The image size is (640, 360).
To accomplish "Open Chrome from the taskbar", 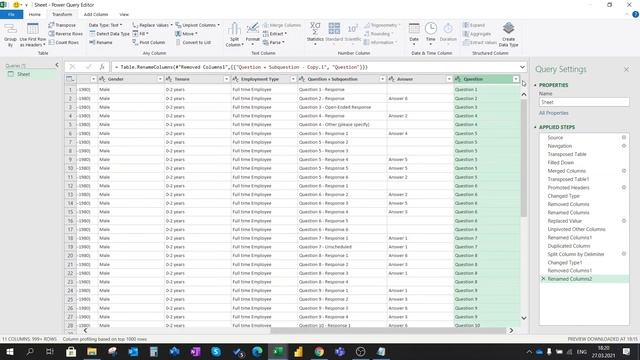I will [x=319, y=351].
